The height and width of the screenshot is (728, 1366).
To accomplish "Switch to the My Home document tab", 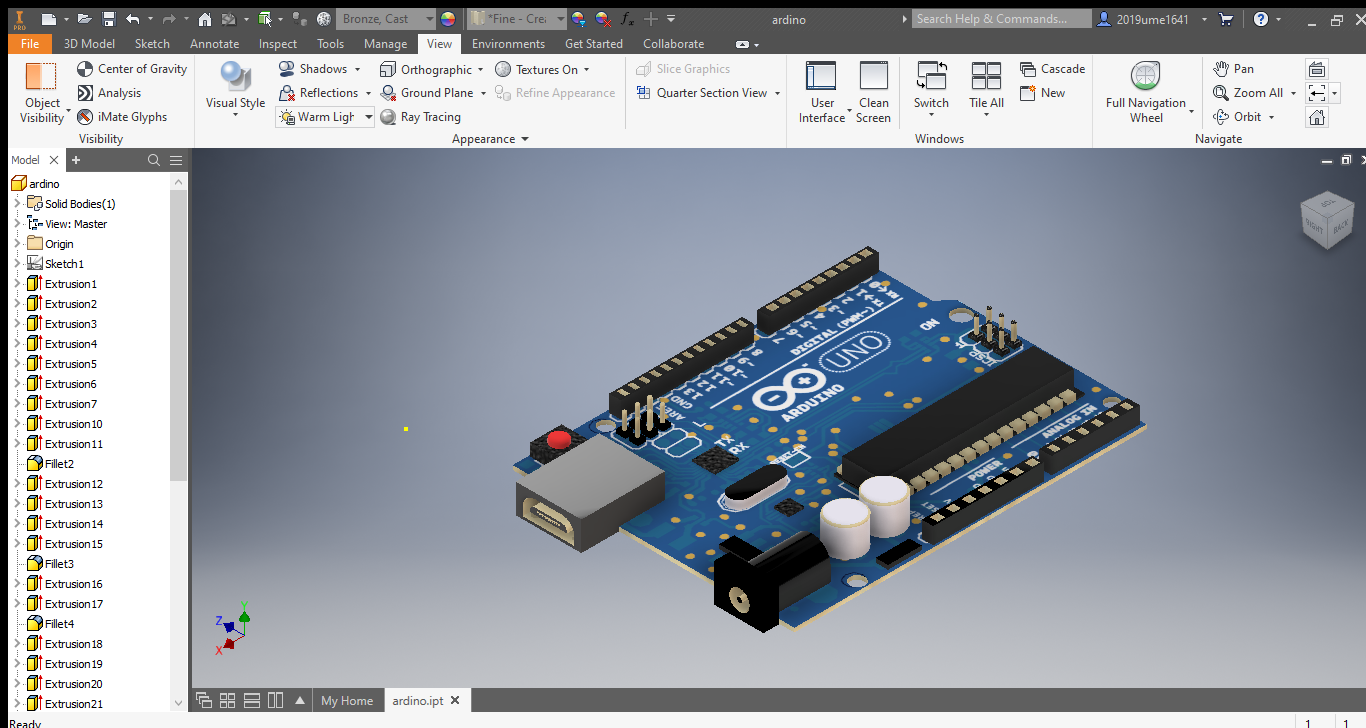I will 346,701.
